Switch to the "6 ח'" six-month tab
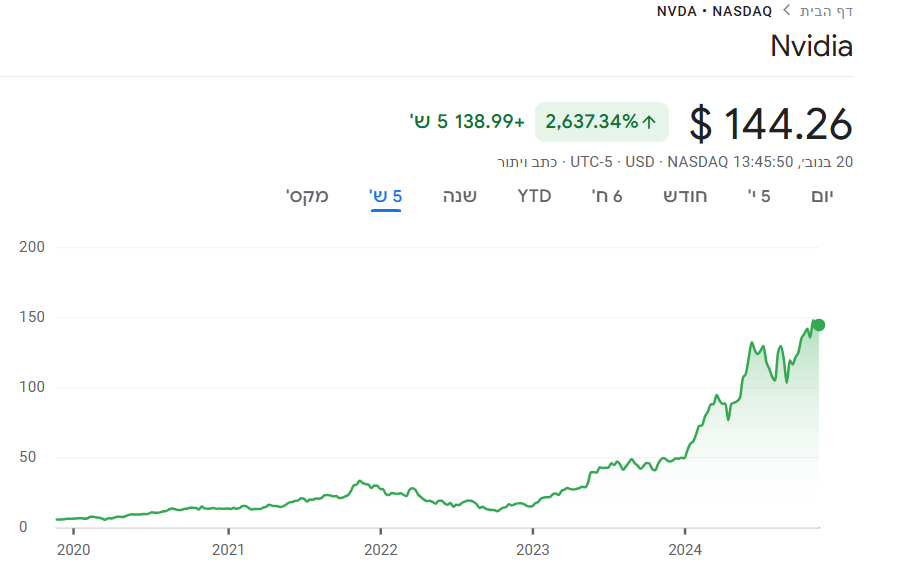Viewport: 897px width, 568px height. [607, 196]
